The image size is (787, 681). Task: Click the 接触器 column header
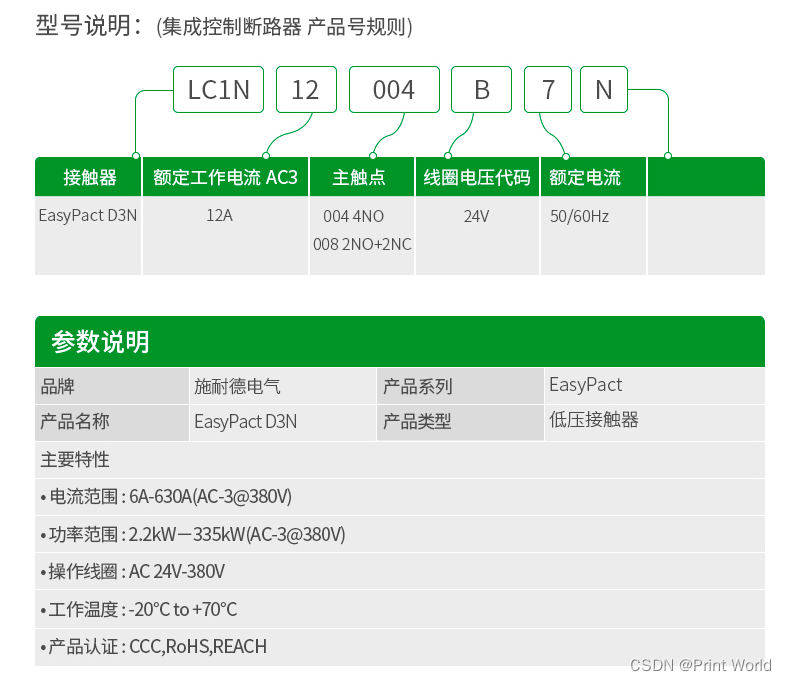[x=88, y=177]
